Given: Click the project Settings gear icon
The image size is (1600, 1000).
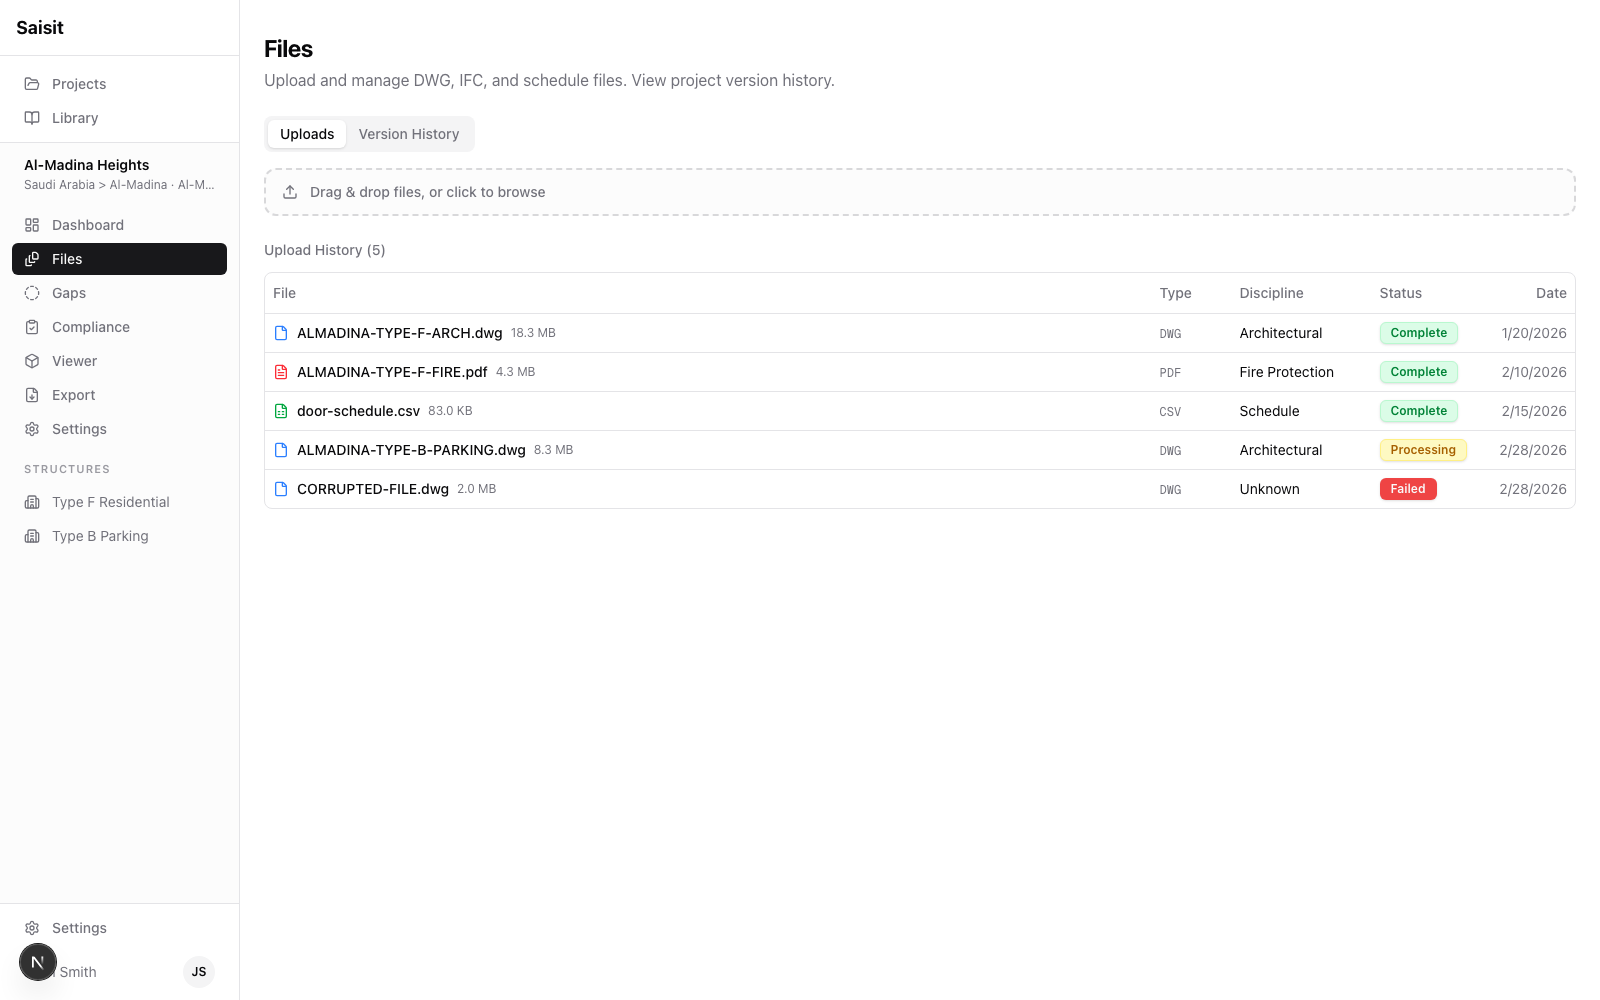Looking at the screenshot, I should [32, 429].
